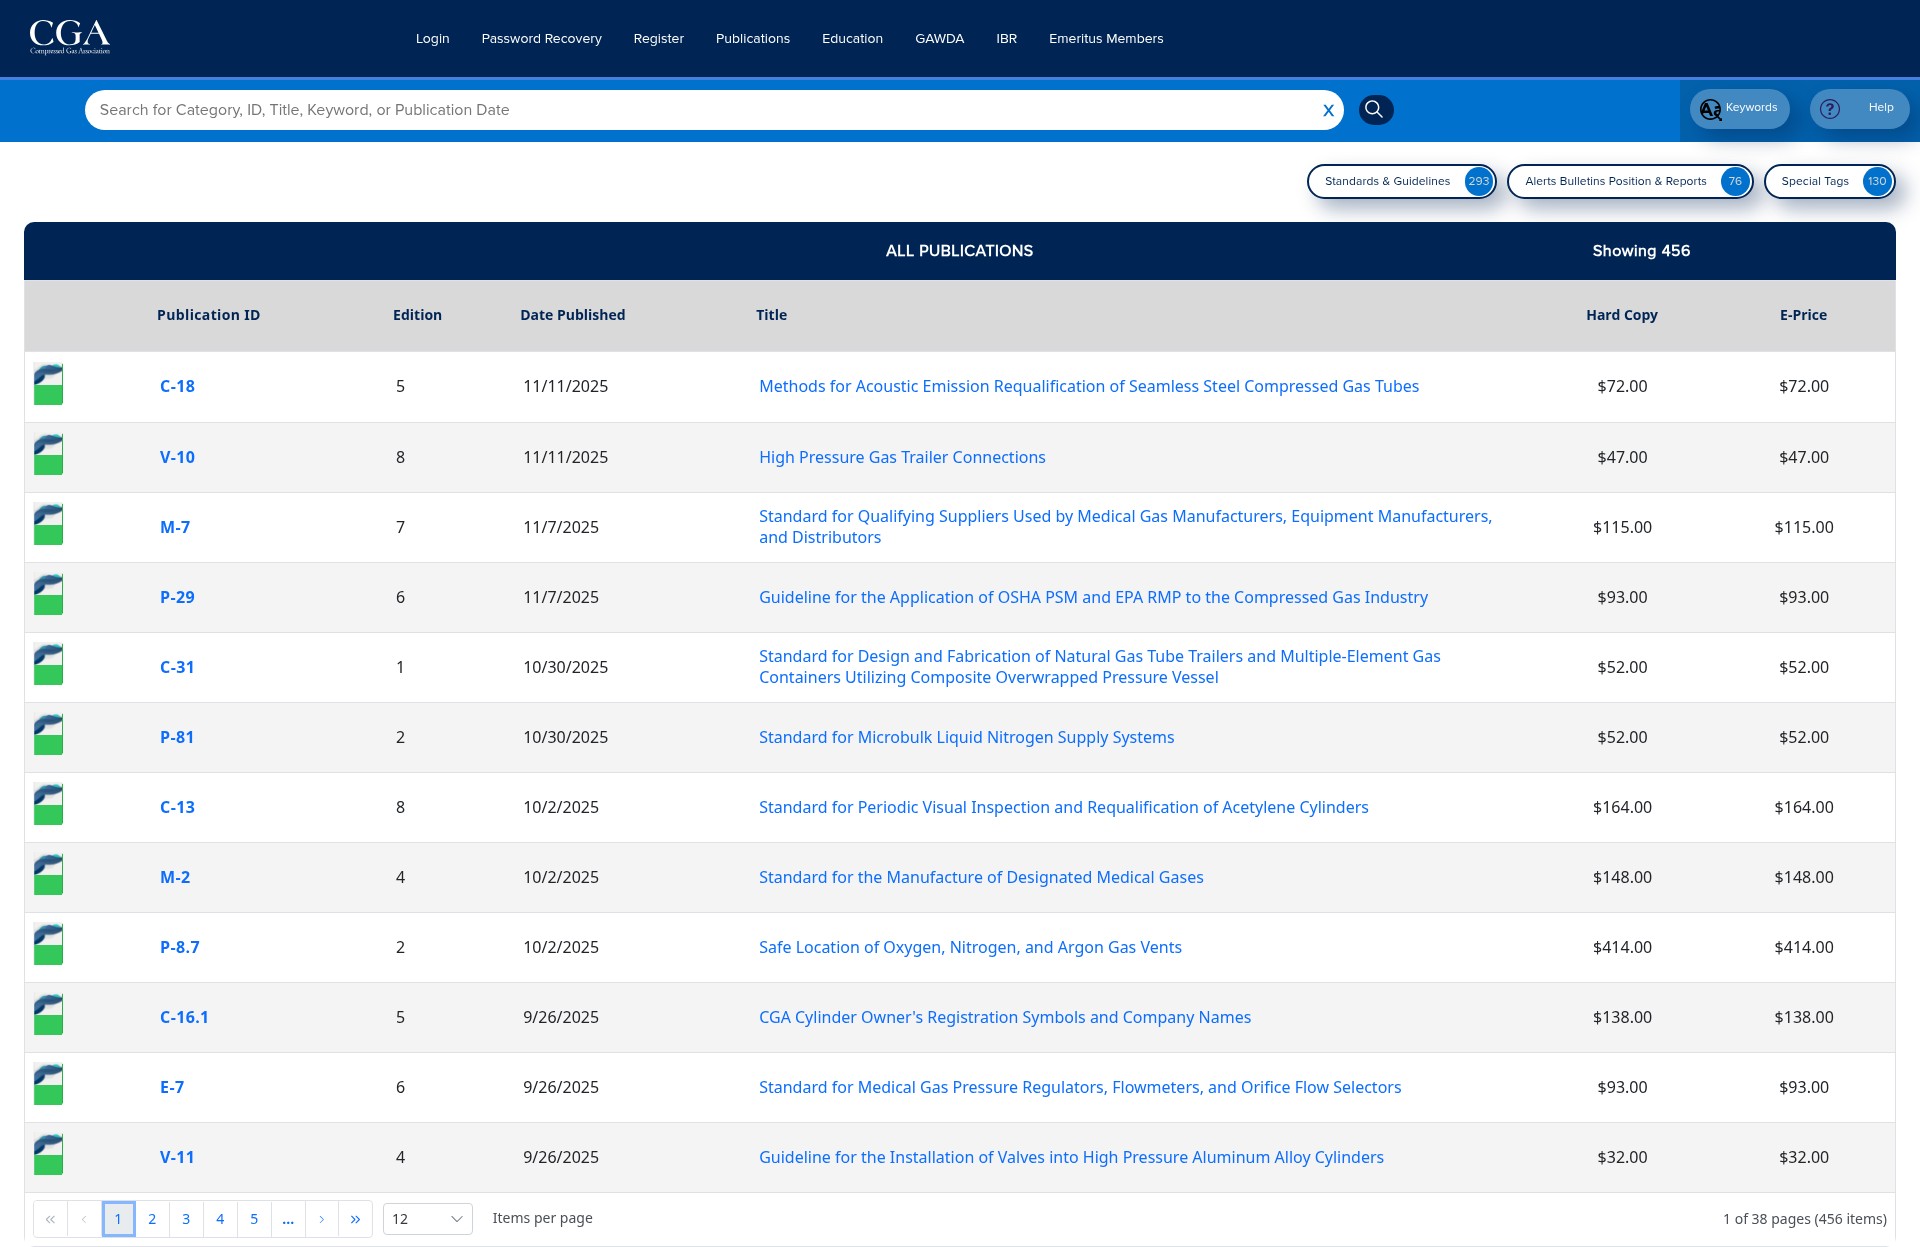The image size is (1920, 1247).
Task: Sort by Hard Copy column header
Action: pyautogui.click(x=1621, y=315)
